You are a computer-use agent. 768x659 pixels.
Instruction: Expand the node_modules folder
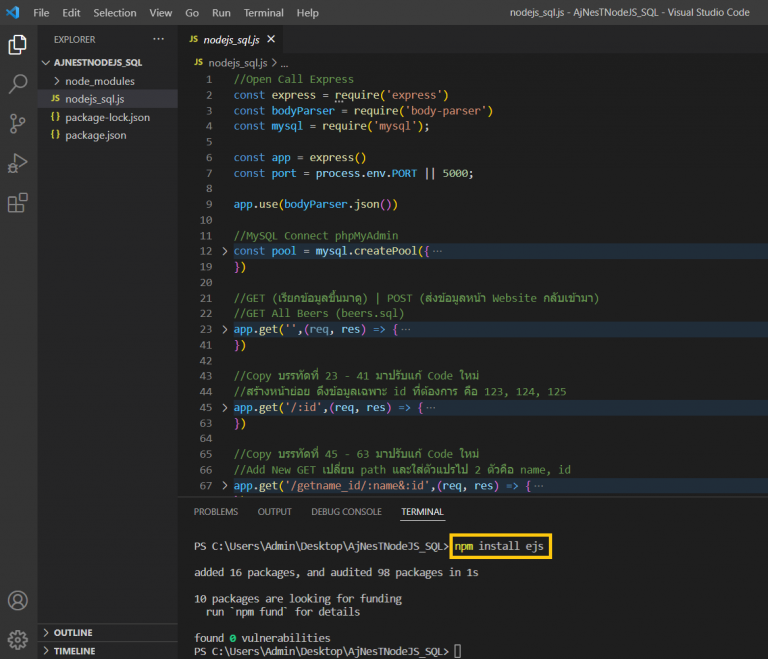(x=99, y=81)
